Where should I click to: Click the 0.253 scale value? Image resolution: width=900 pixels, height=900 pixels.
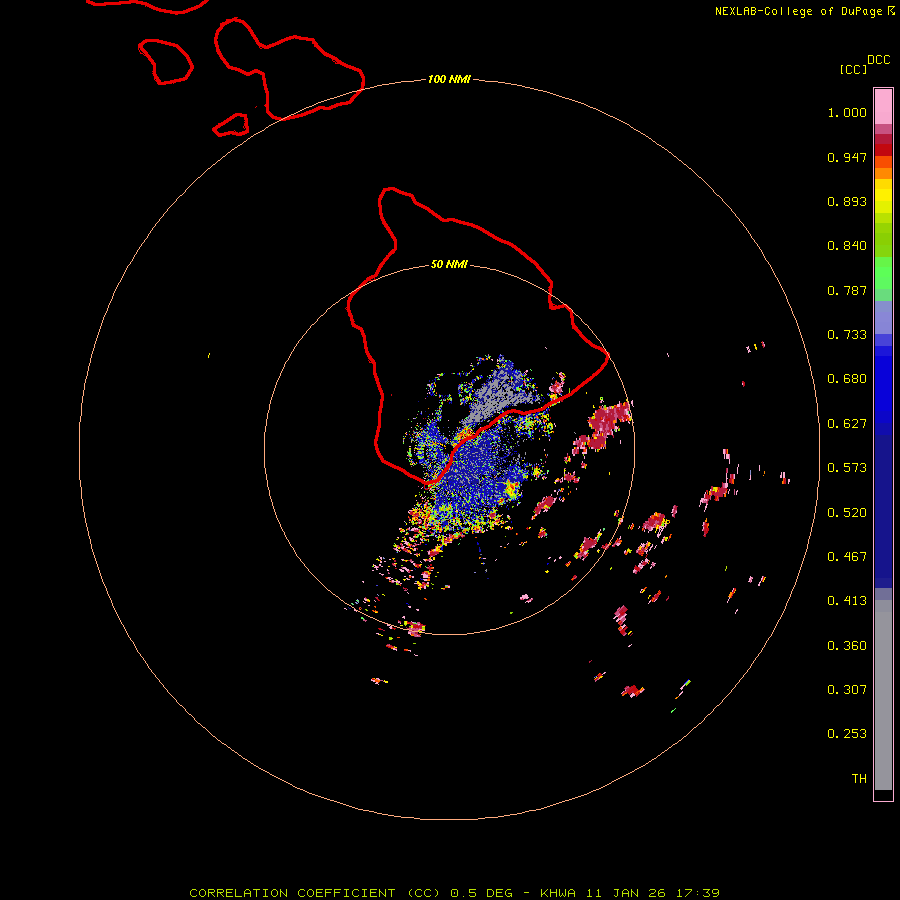(847, 734)
